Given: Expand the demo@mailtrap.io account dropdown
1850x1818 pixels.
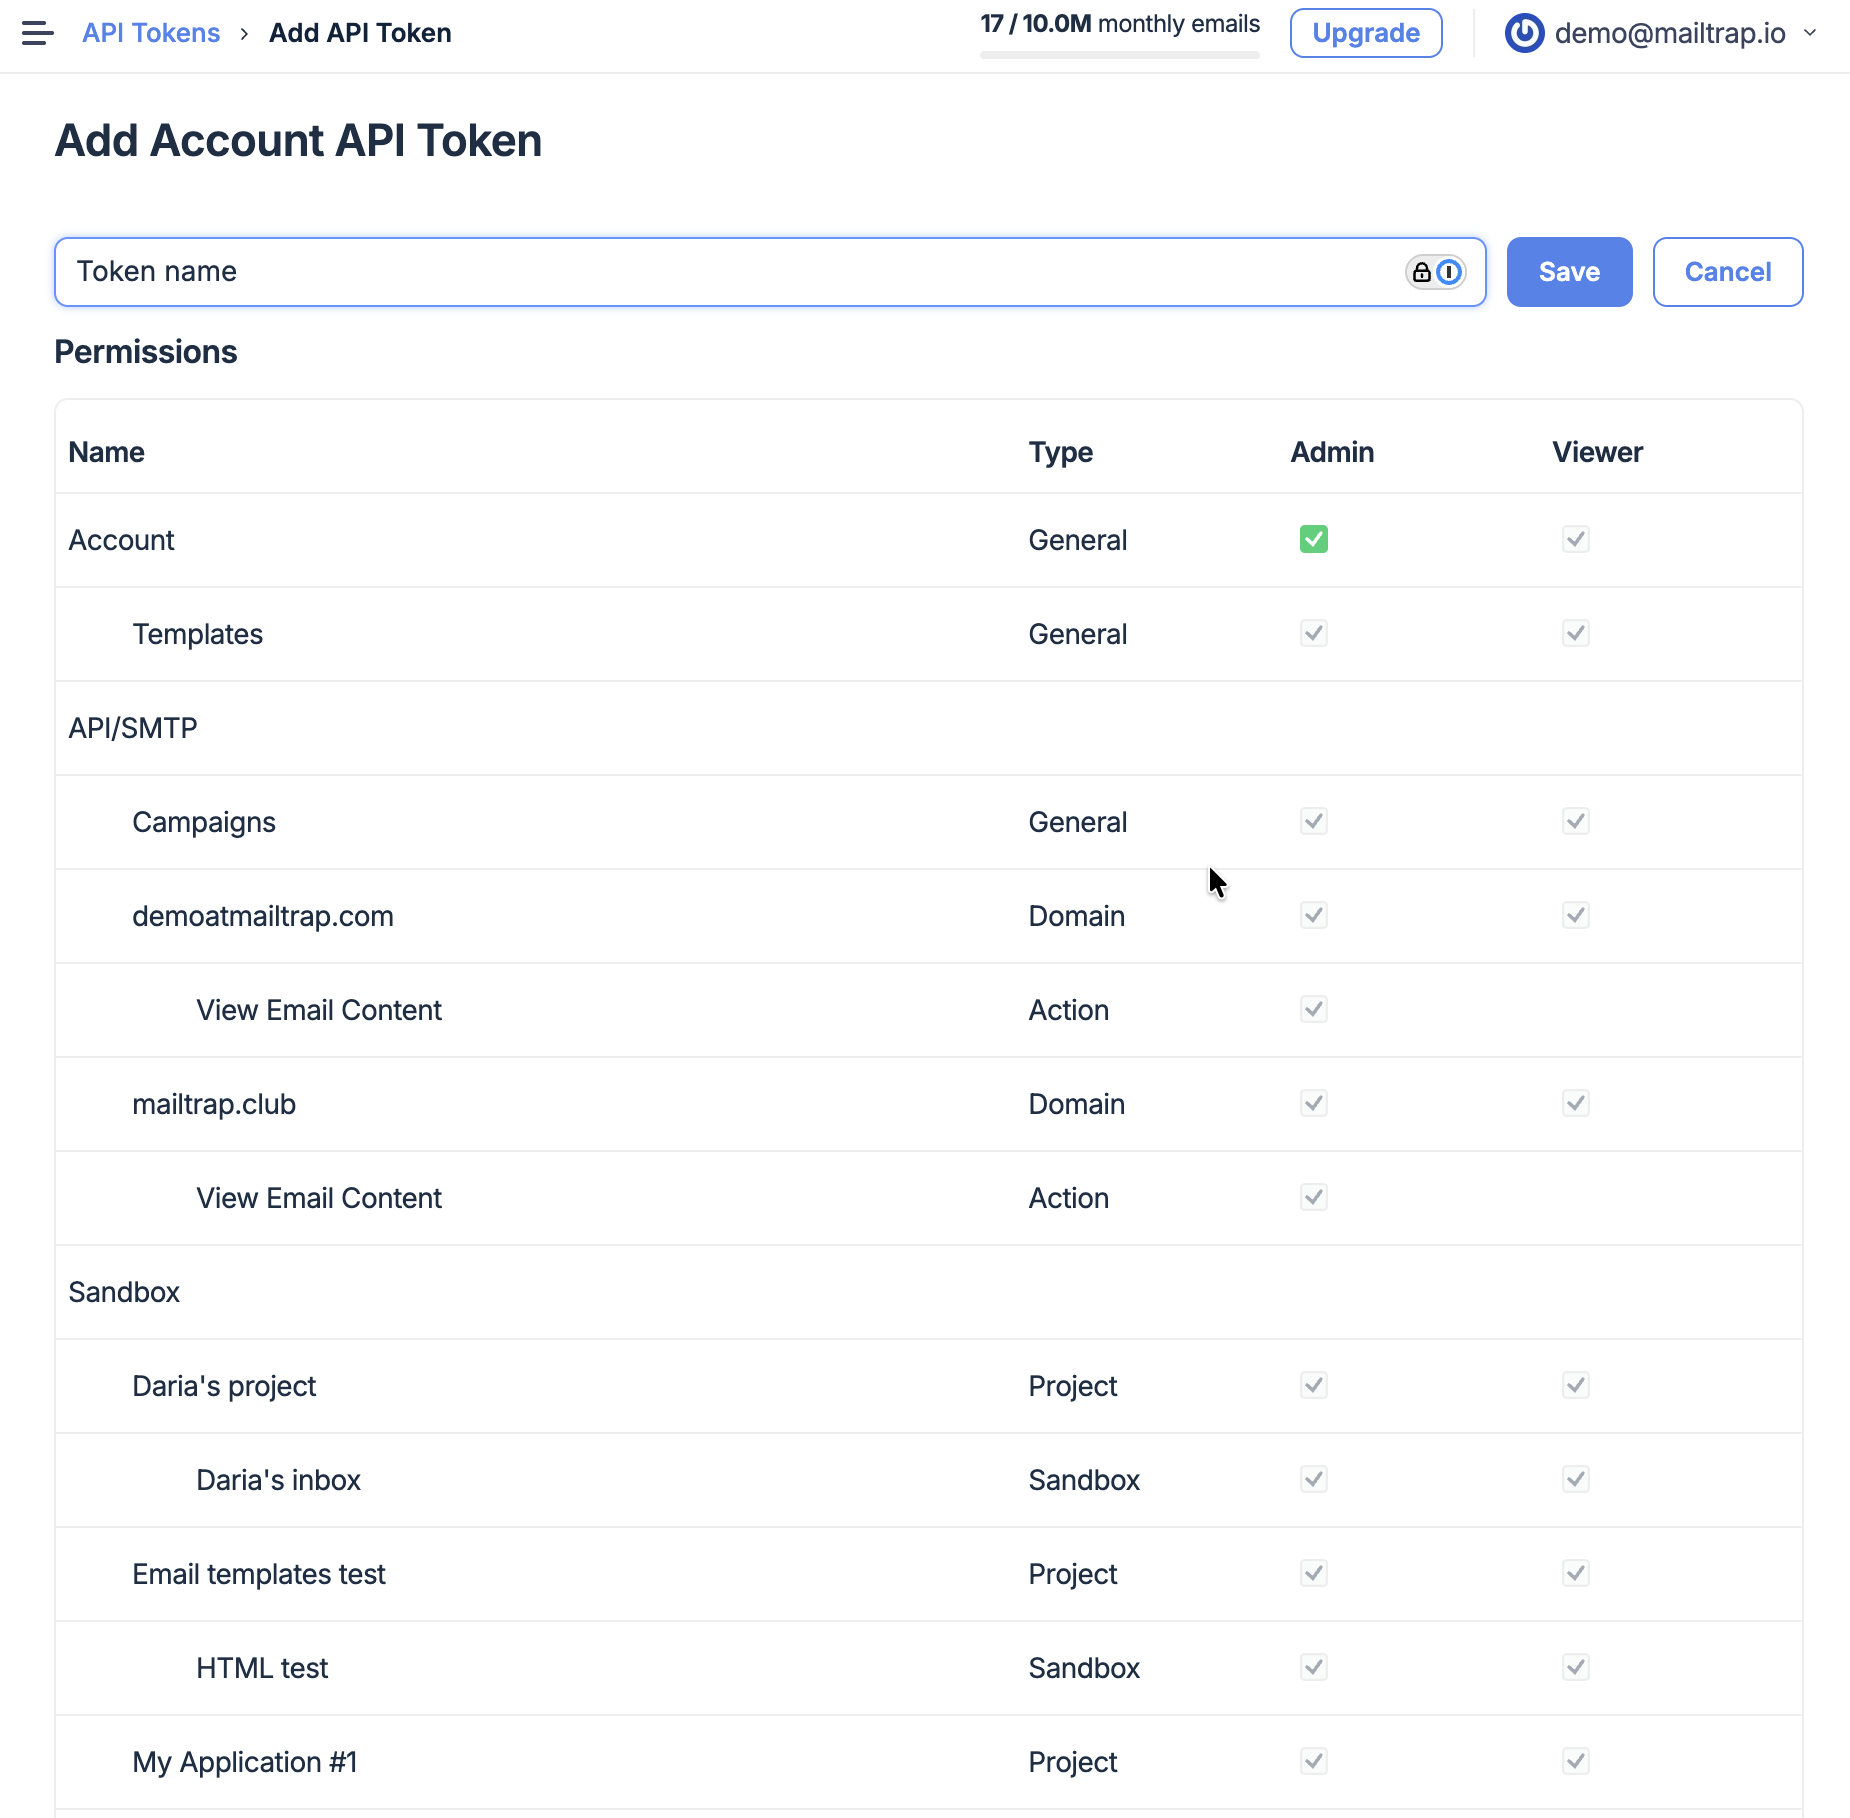Looking at the screenshot, I should coord(1810,33).
